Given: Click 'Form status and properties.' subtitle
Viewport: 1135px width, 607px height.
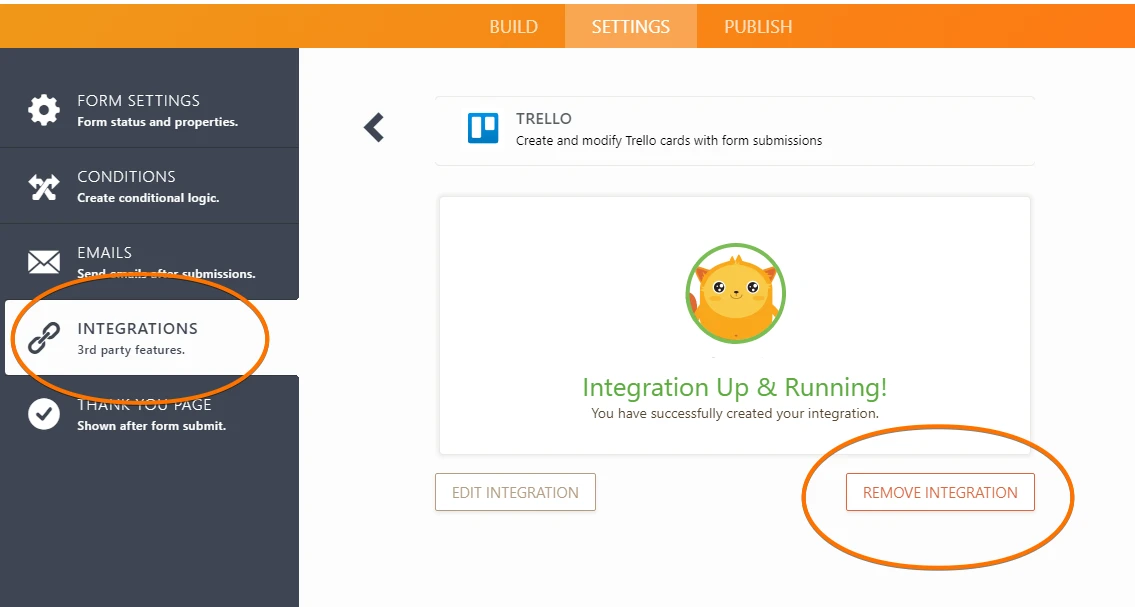Looking at the screenshot, I should 158,122.
